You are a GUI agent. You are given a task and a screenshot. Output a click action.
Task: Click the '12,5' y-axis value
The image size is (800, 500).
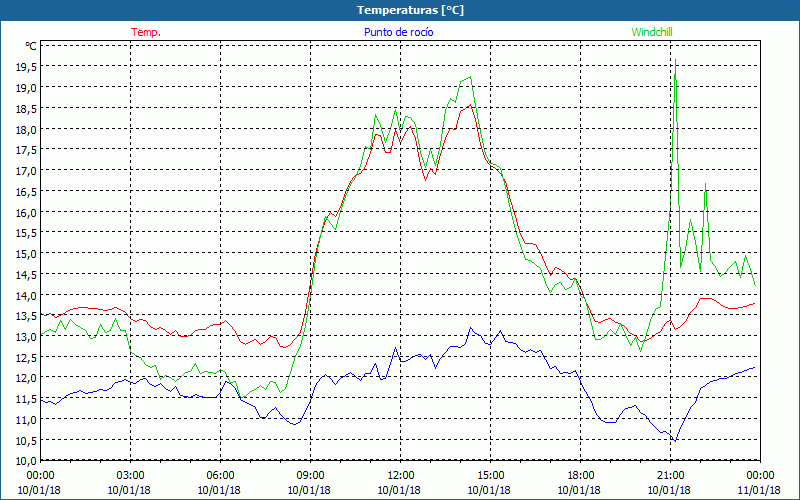27,358
